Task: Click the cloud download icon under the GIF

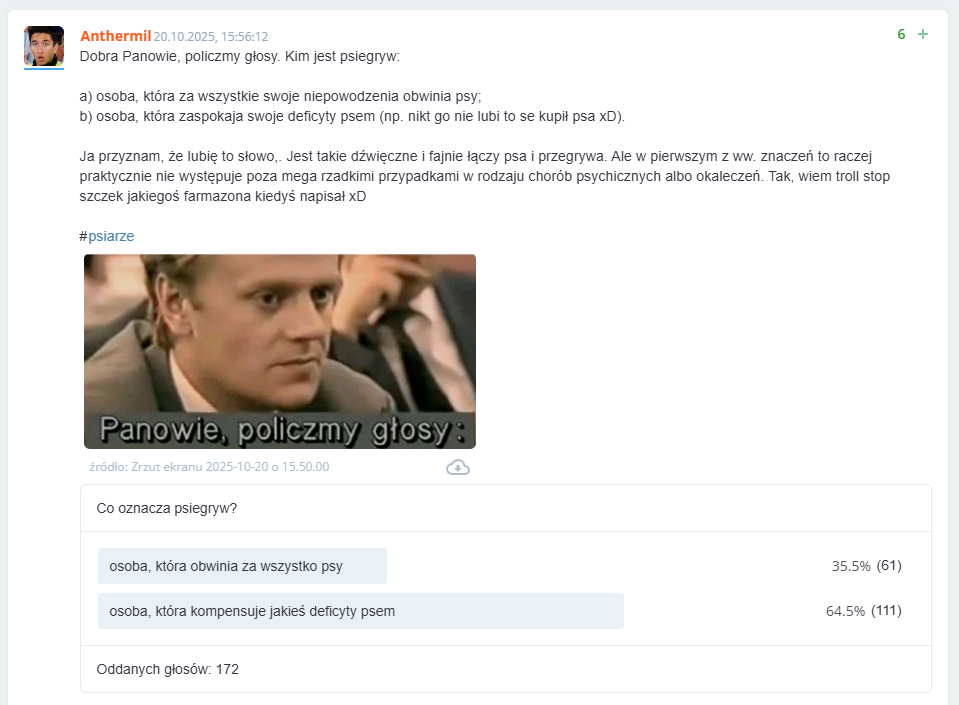Action: 457,468
